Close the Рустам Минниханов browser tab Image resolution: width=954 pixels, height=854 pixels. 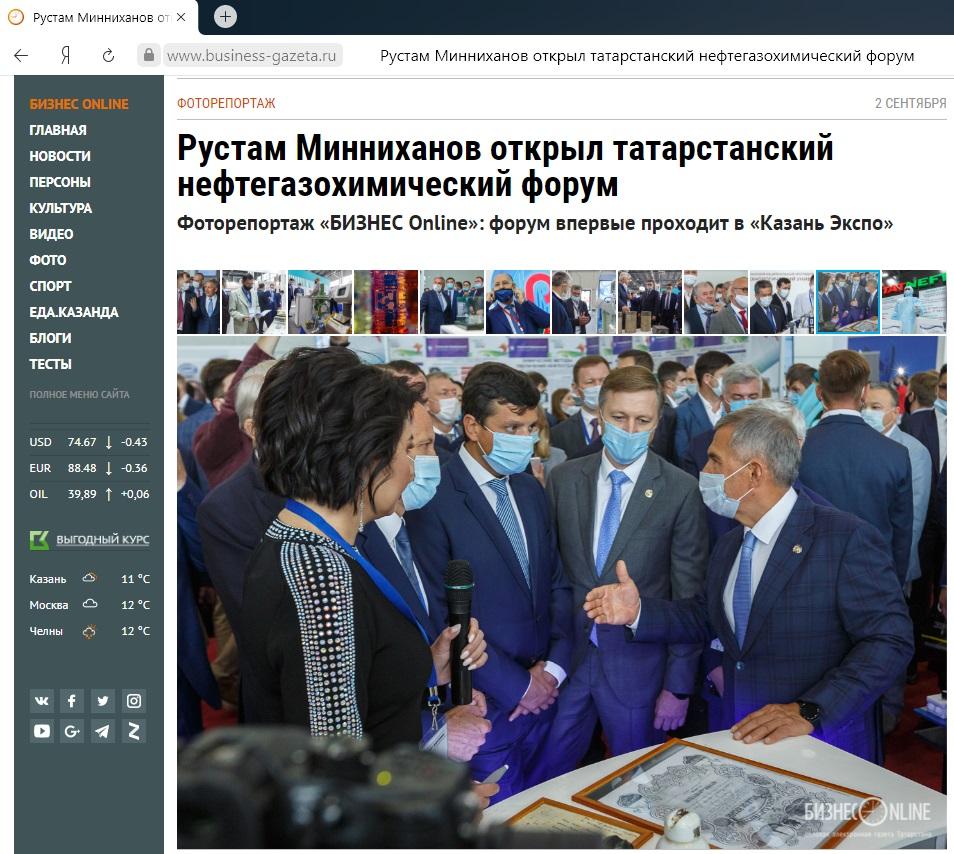(181, 17)
